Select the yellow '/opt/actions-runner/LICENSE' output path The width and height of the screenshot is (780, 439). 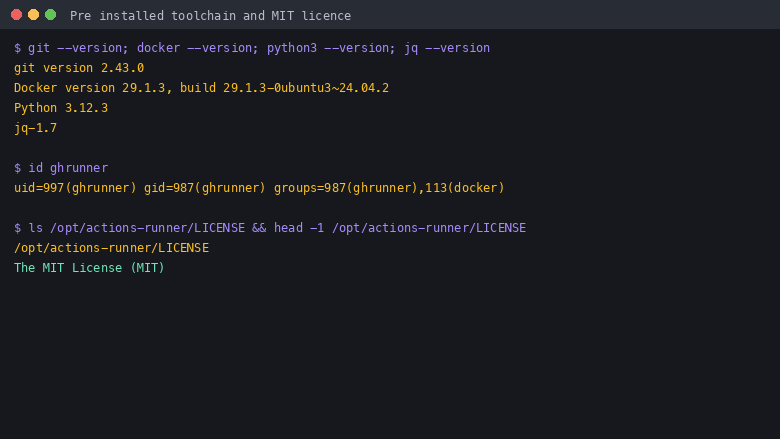coord(111,248)
